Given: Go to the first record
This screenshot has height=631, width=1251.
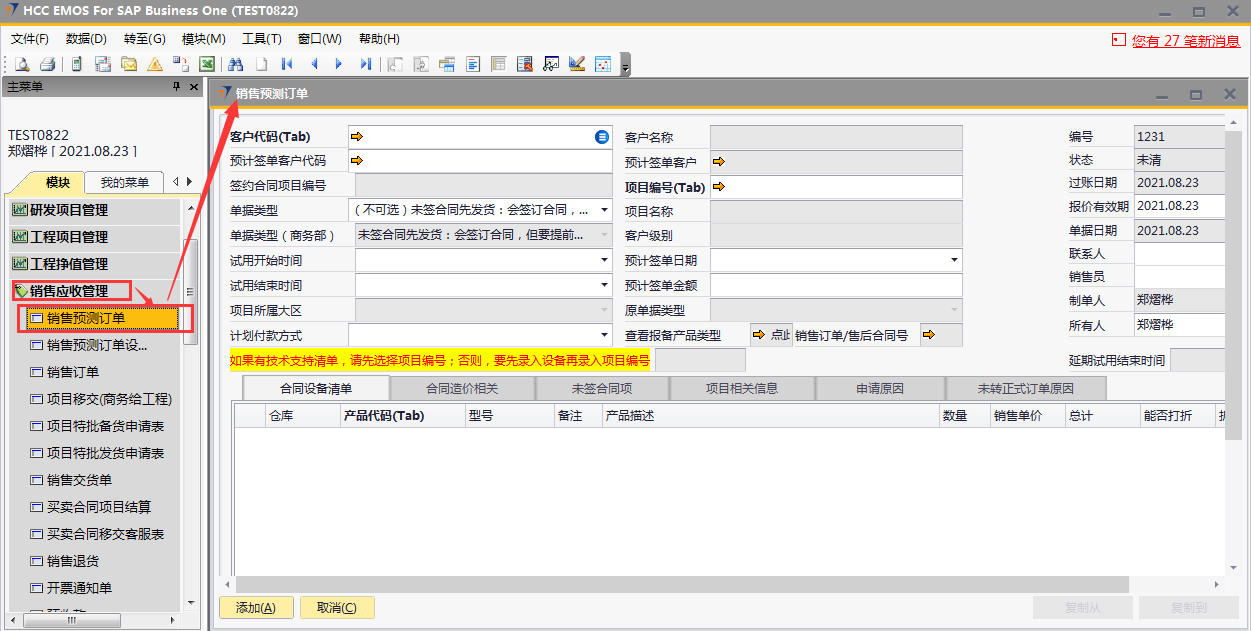Looking at the screenshot, I should coord(288,64).
